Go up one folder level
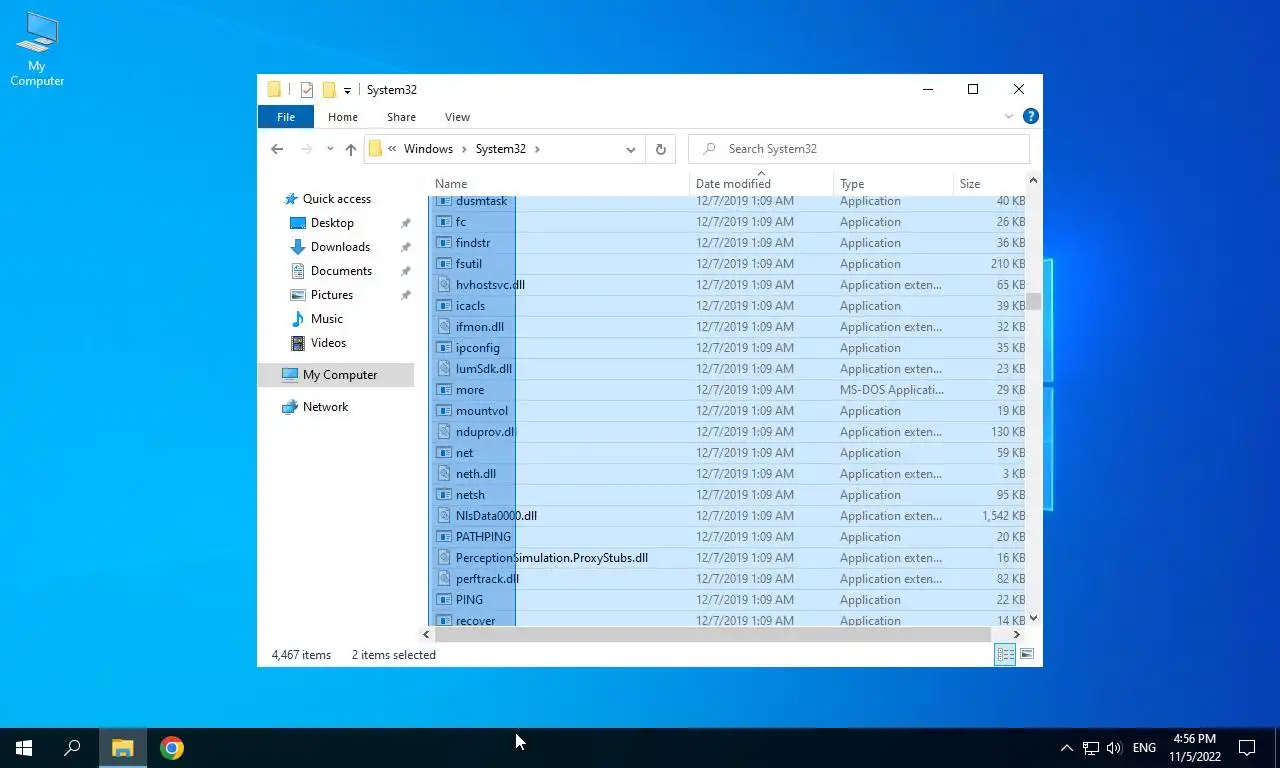Viewport: 1280px width, 768px height. click(351, 149)
